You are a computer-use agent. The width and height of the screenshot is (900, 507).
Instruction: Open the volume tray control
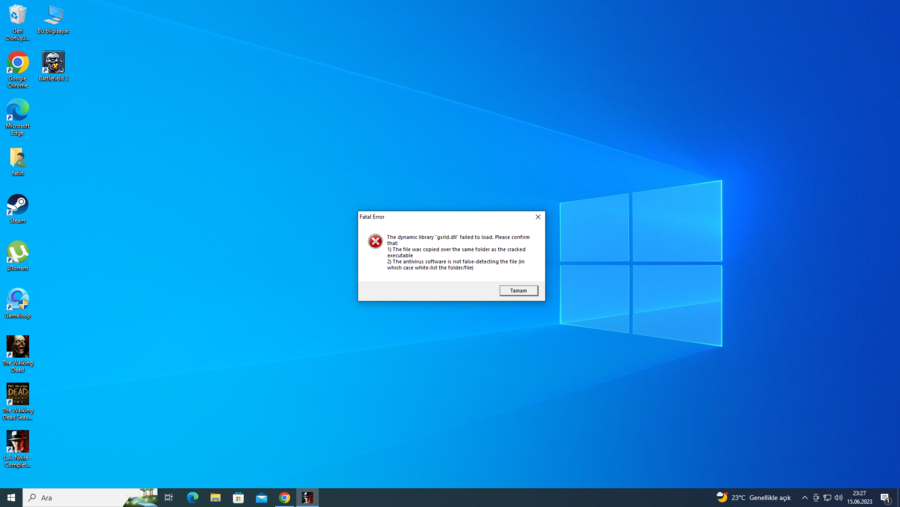click(839, 498)
